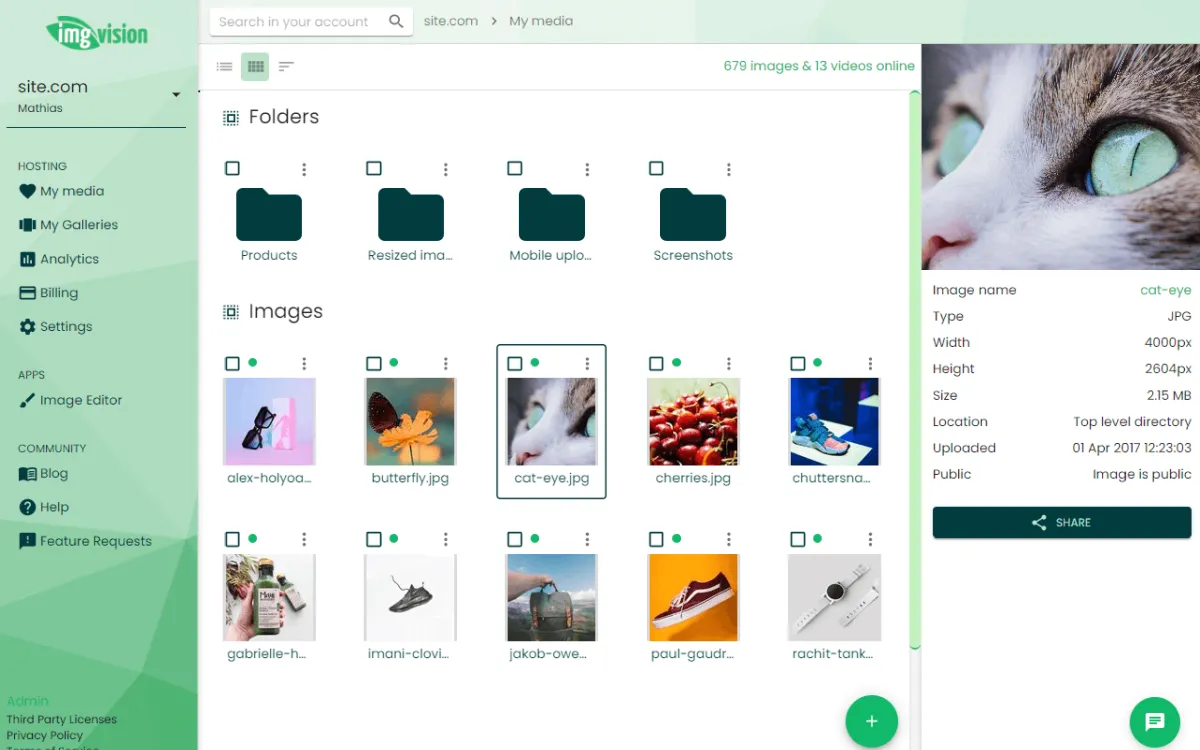The height and width of the screenshot is (750, 1200).
Task: Go to My media in sidebar
Action: 72,191
